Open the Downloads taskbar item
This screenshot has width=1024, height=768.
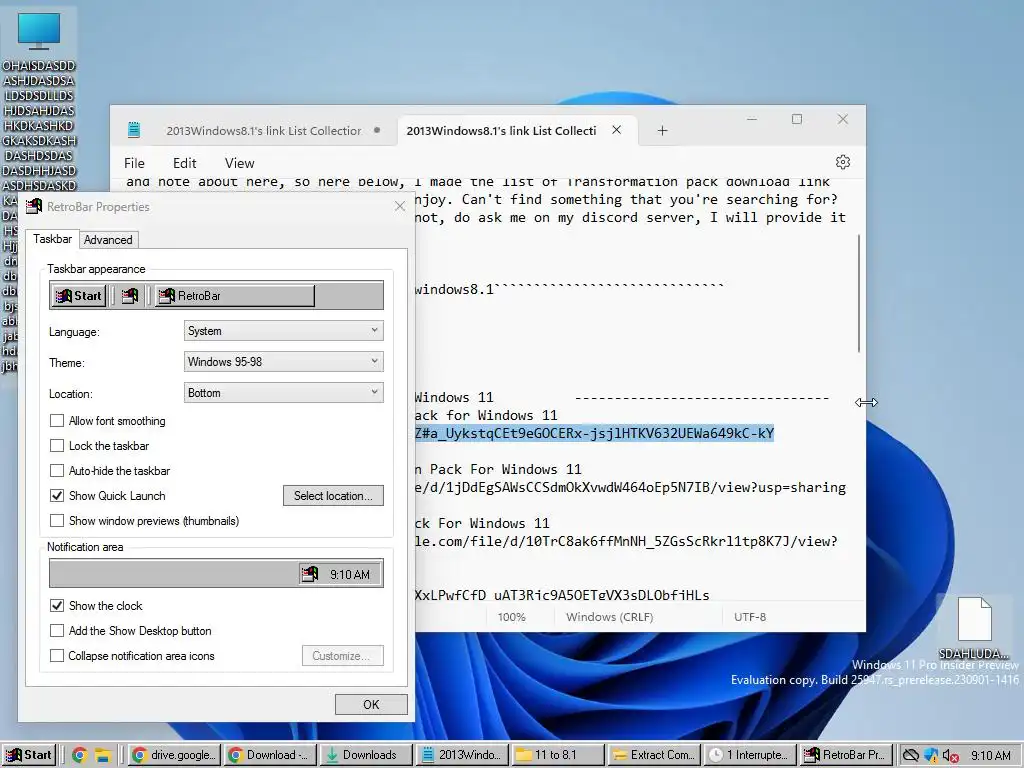point(366,755)
